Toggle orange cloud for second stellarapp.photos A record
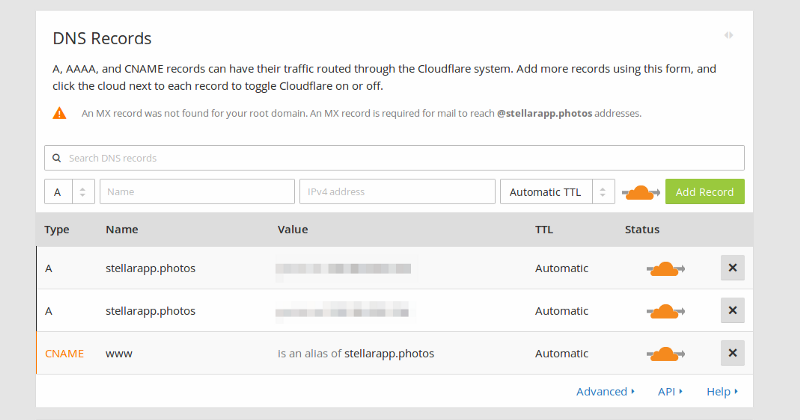The image size is (800, 420). (x=665, y=311)
